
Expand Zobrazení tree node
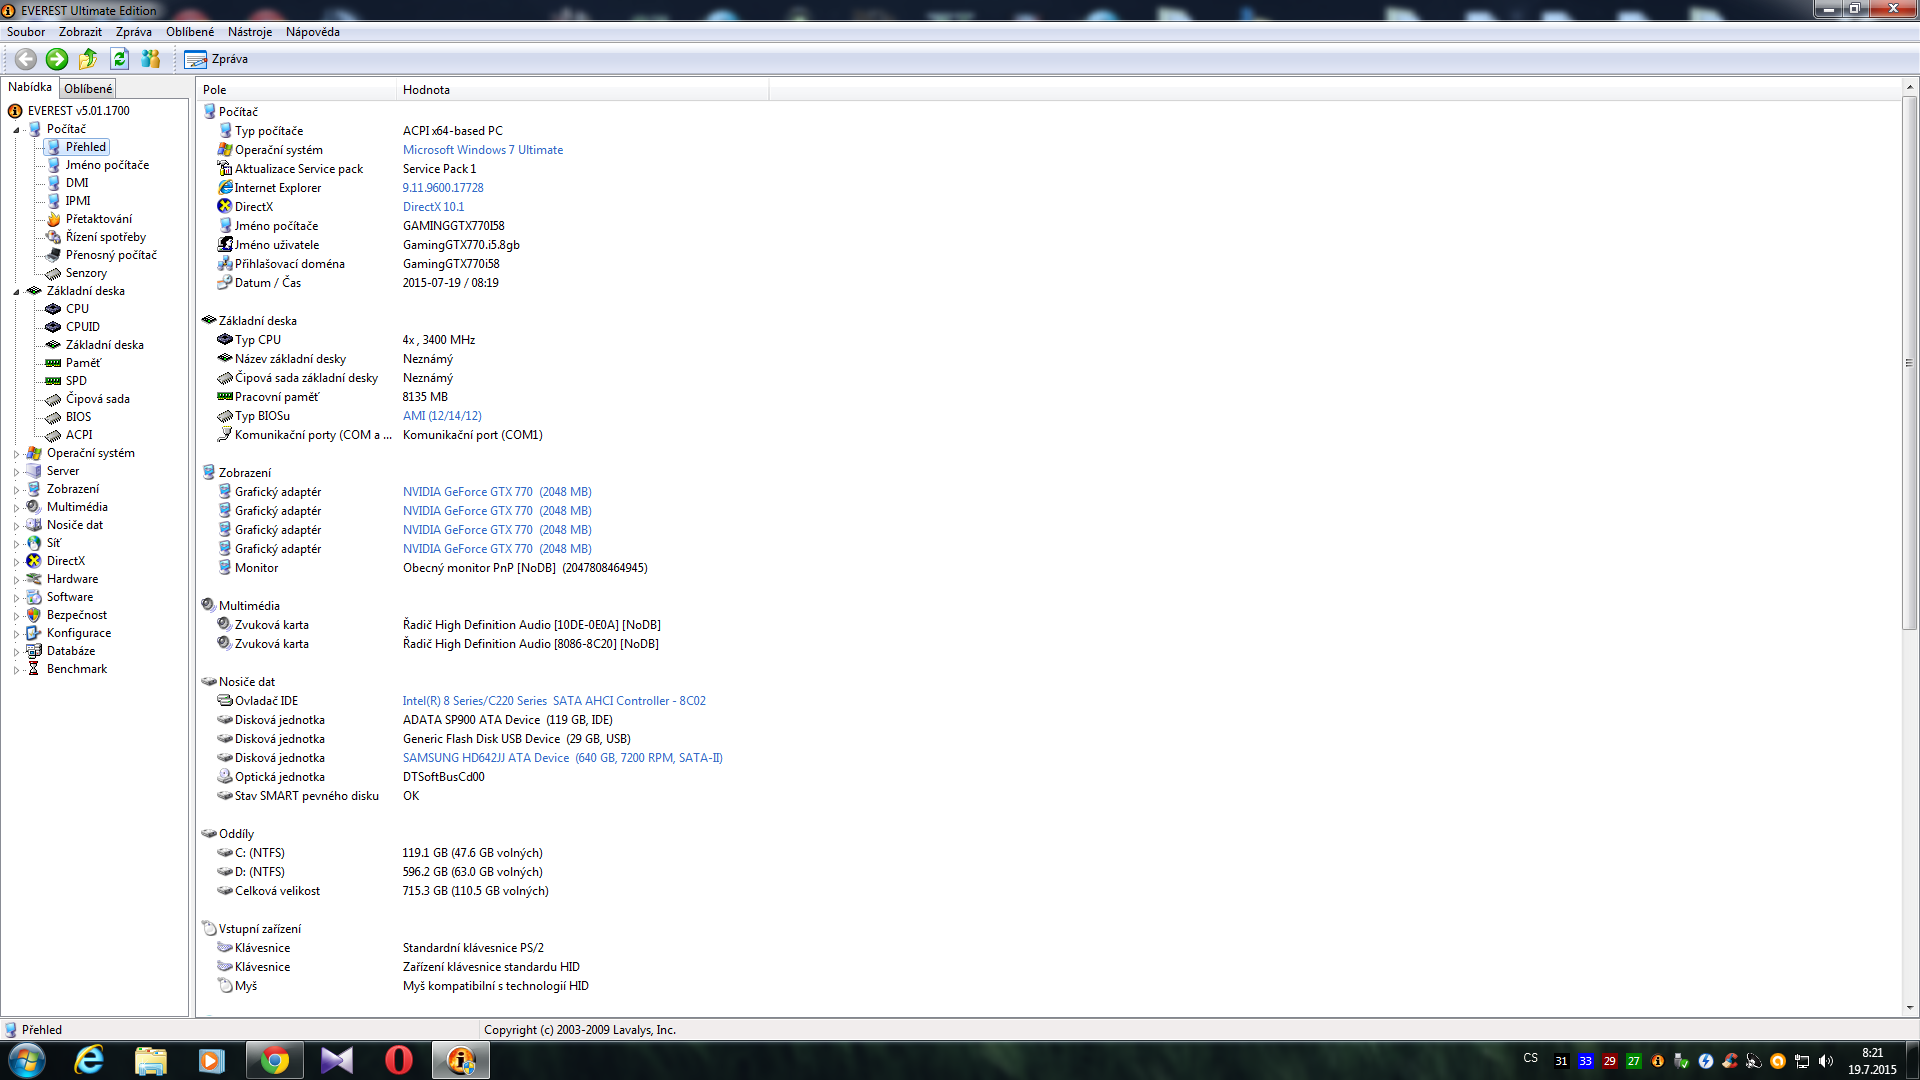tap(17, 490)
